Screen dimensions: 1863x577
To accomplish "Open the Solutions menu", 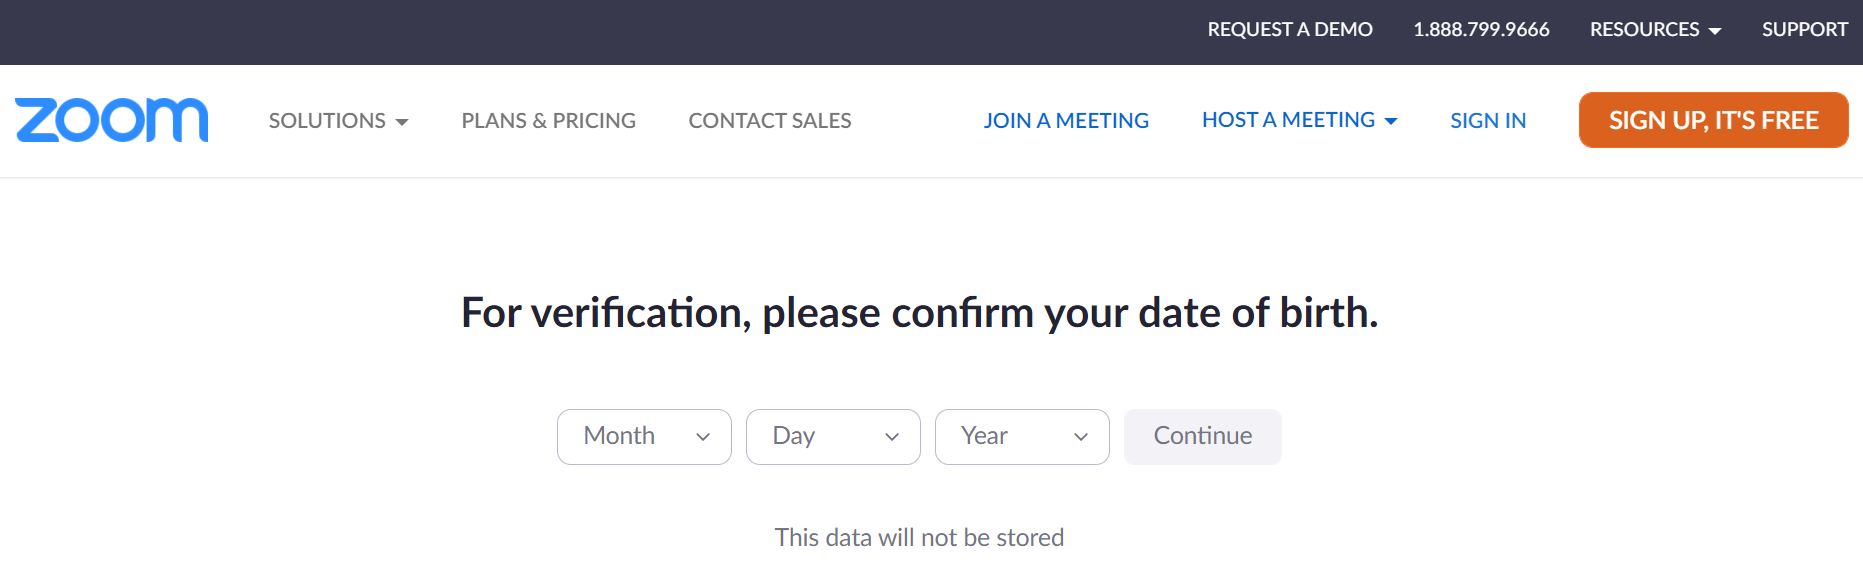I will tap(328, 121).
